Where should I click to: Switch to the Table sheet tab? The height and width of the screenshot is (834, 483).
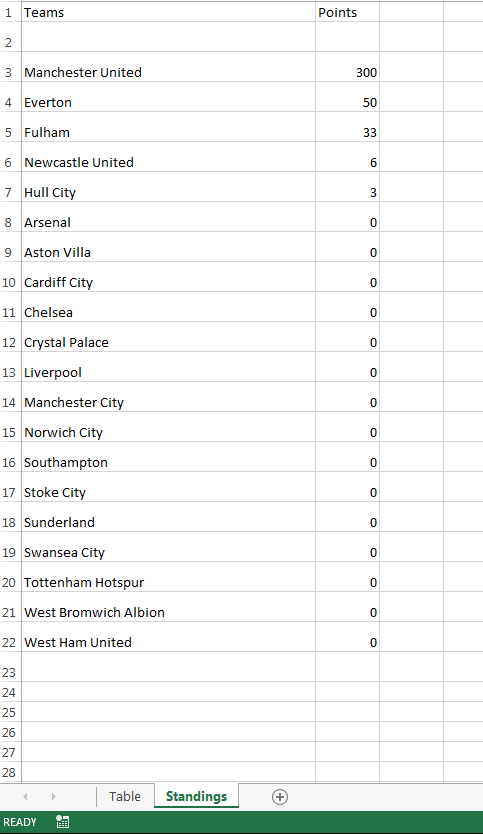[125, 796]
